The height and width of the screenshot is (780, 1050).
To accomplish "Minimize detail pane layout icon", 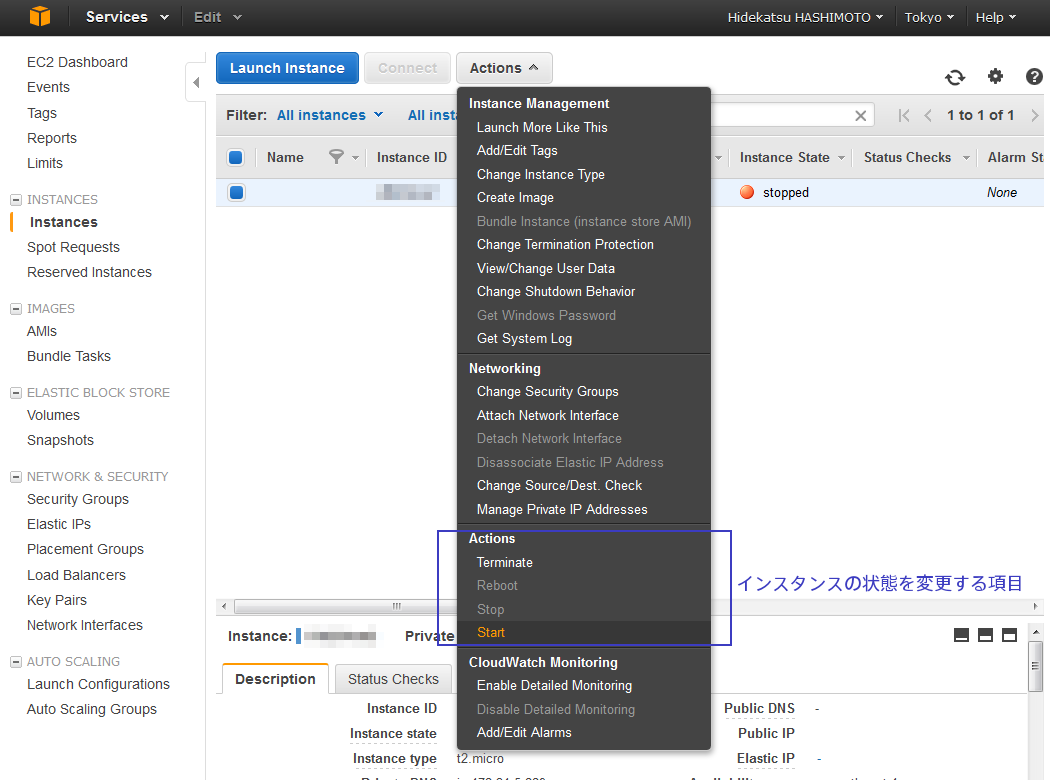I will point(961,635).
